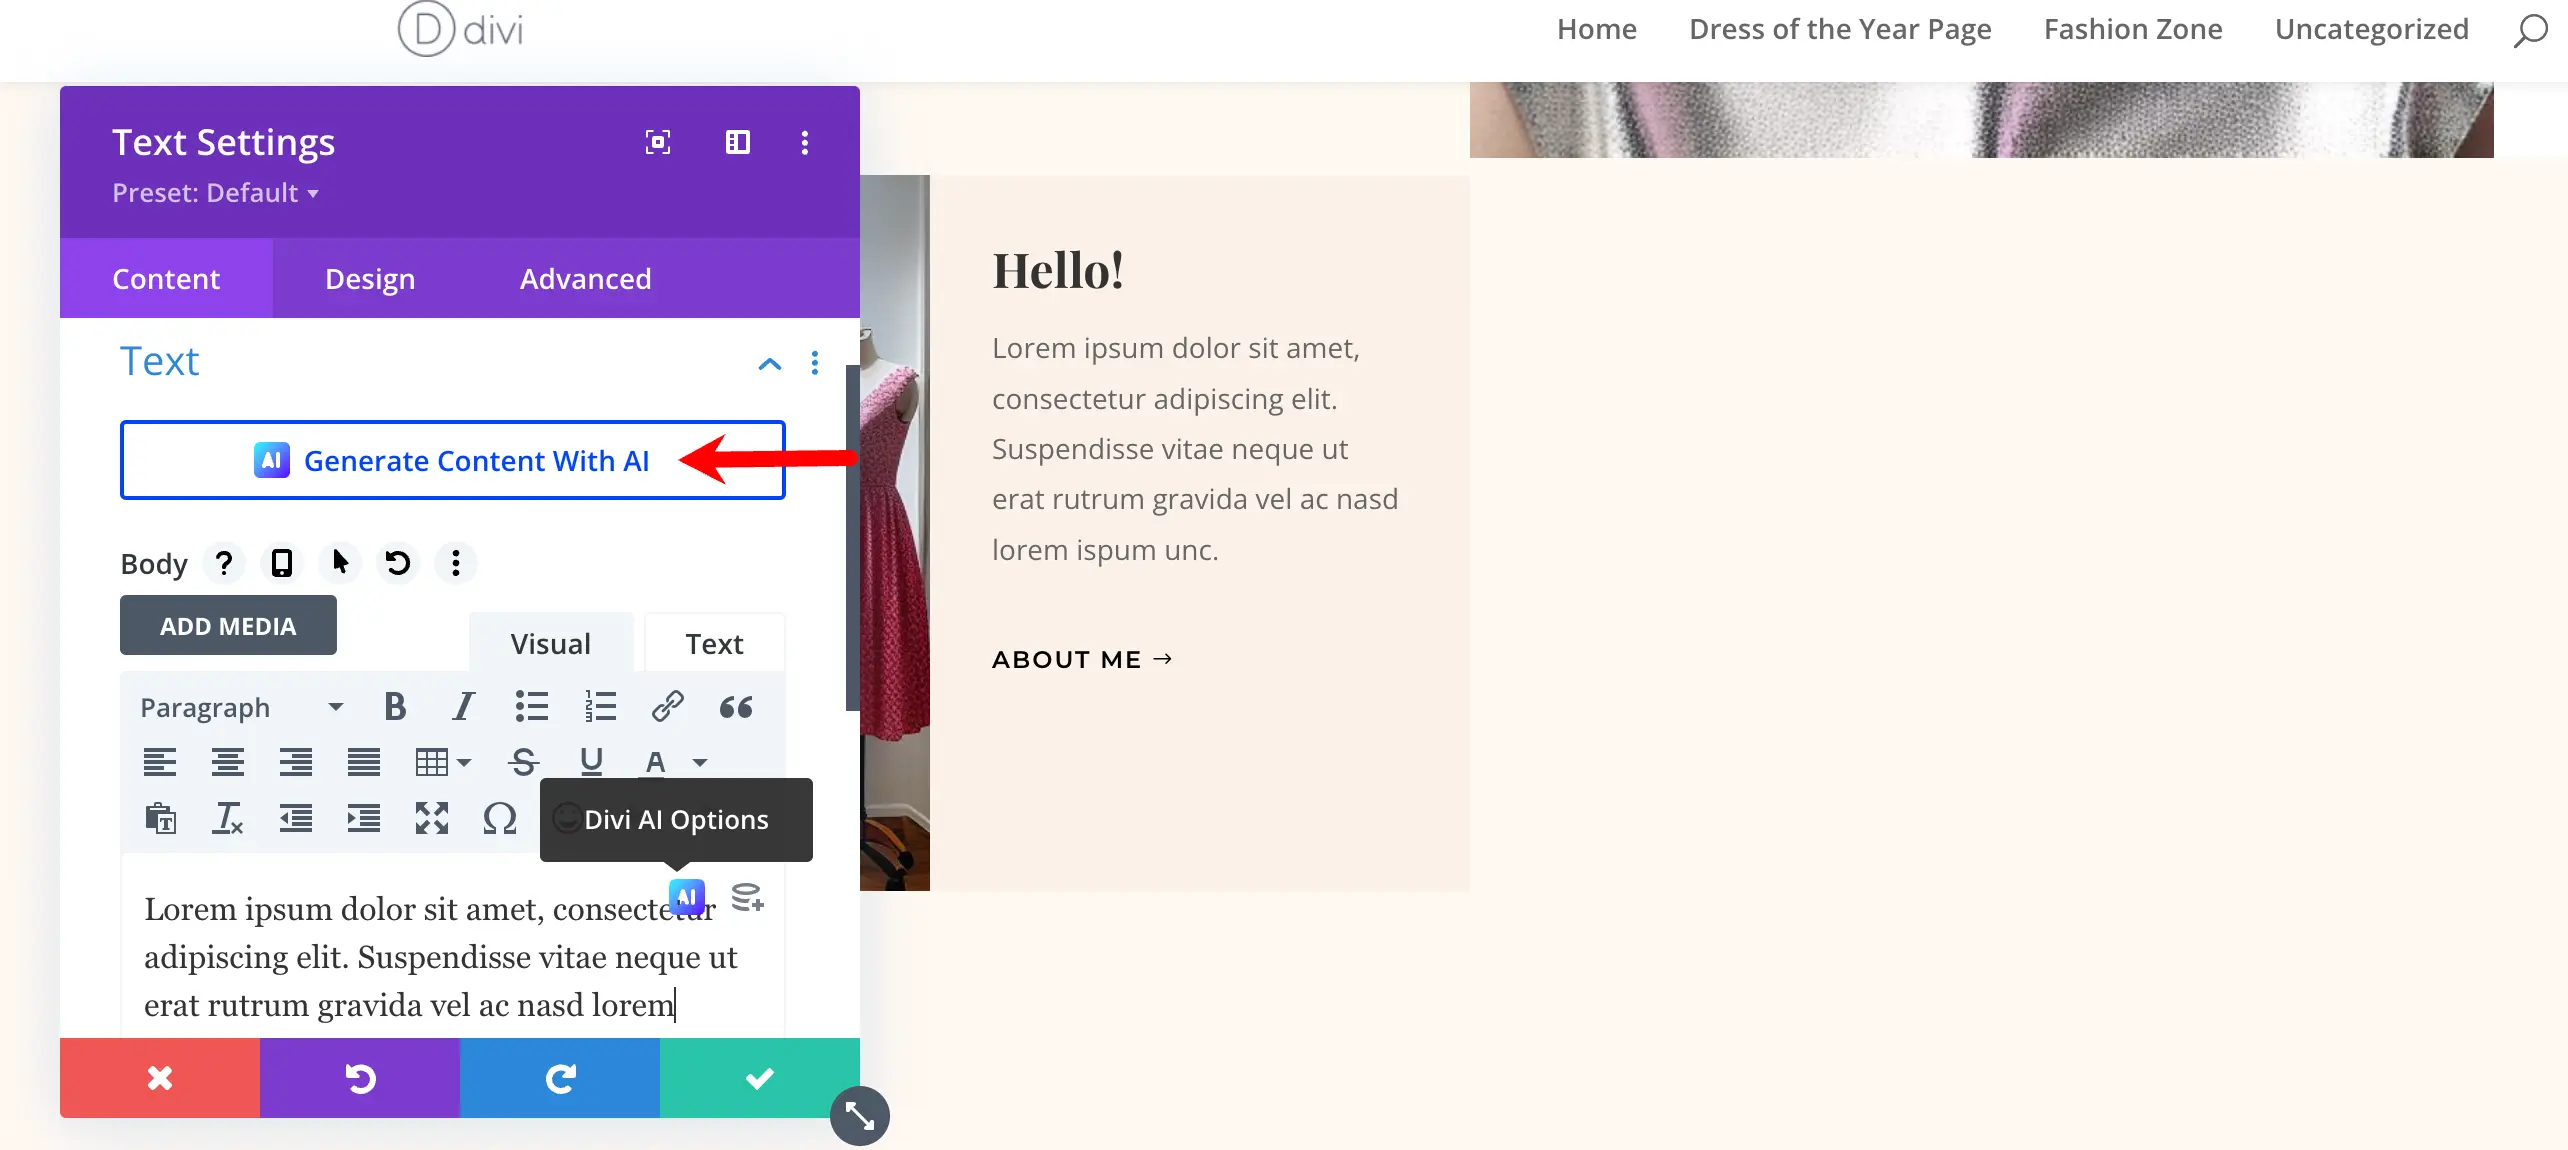Expand the Text section chevron
This screenshot has width=2568, height=1150.
point(770,362)
